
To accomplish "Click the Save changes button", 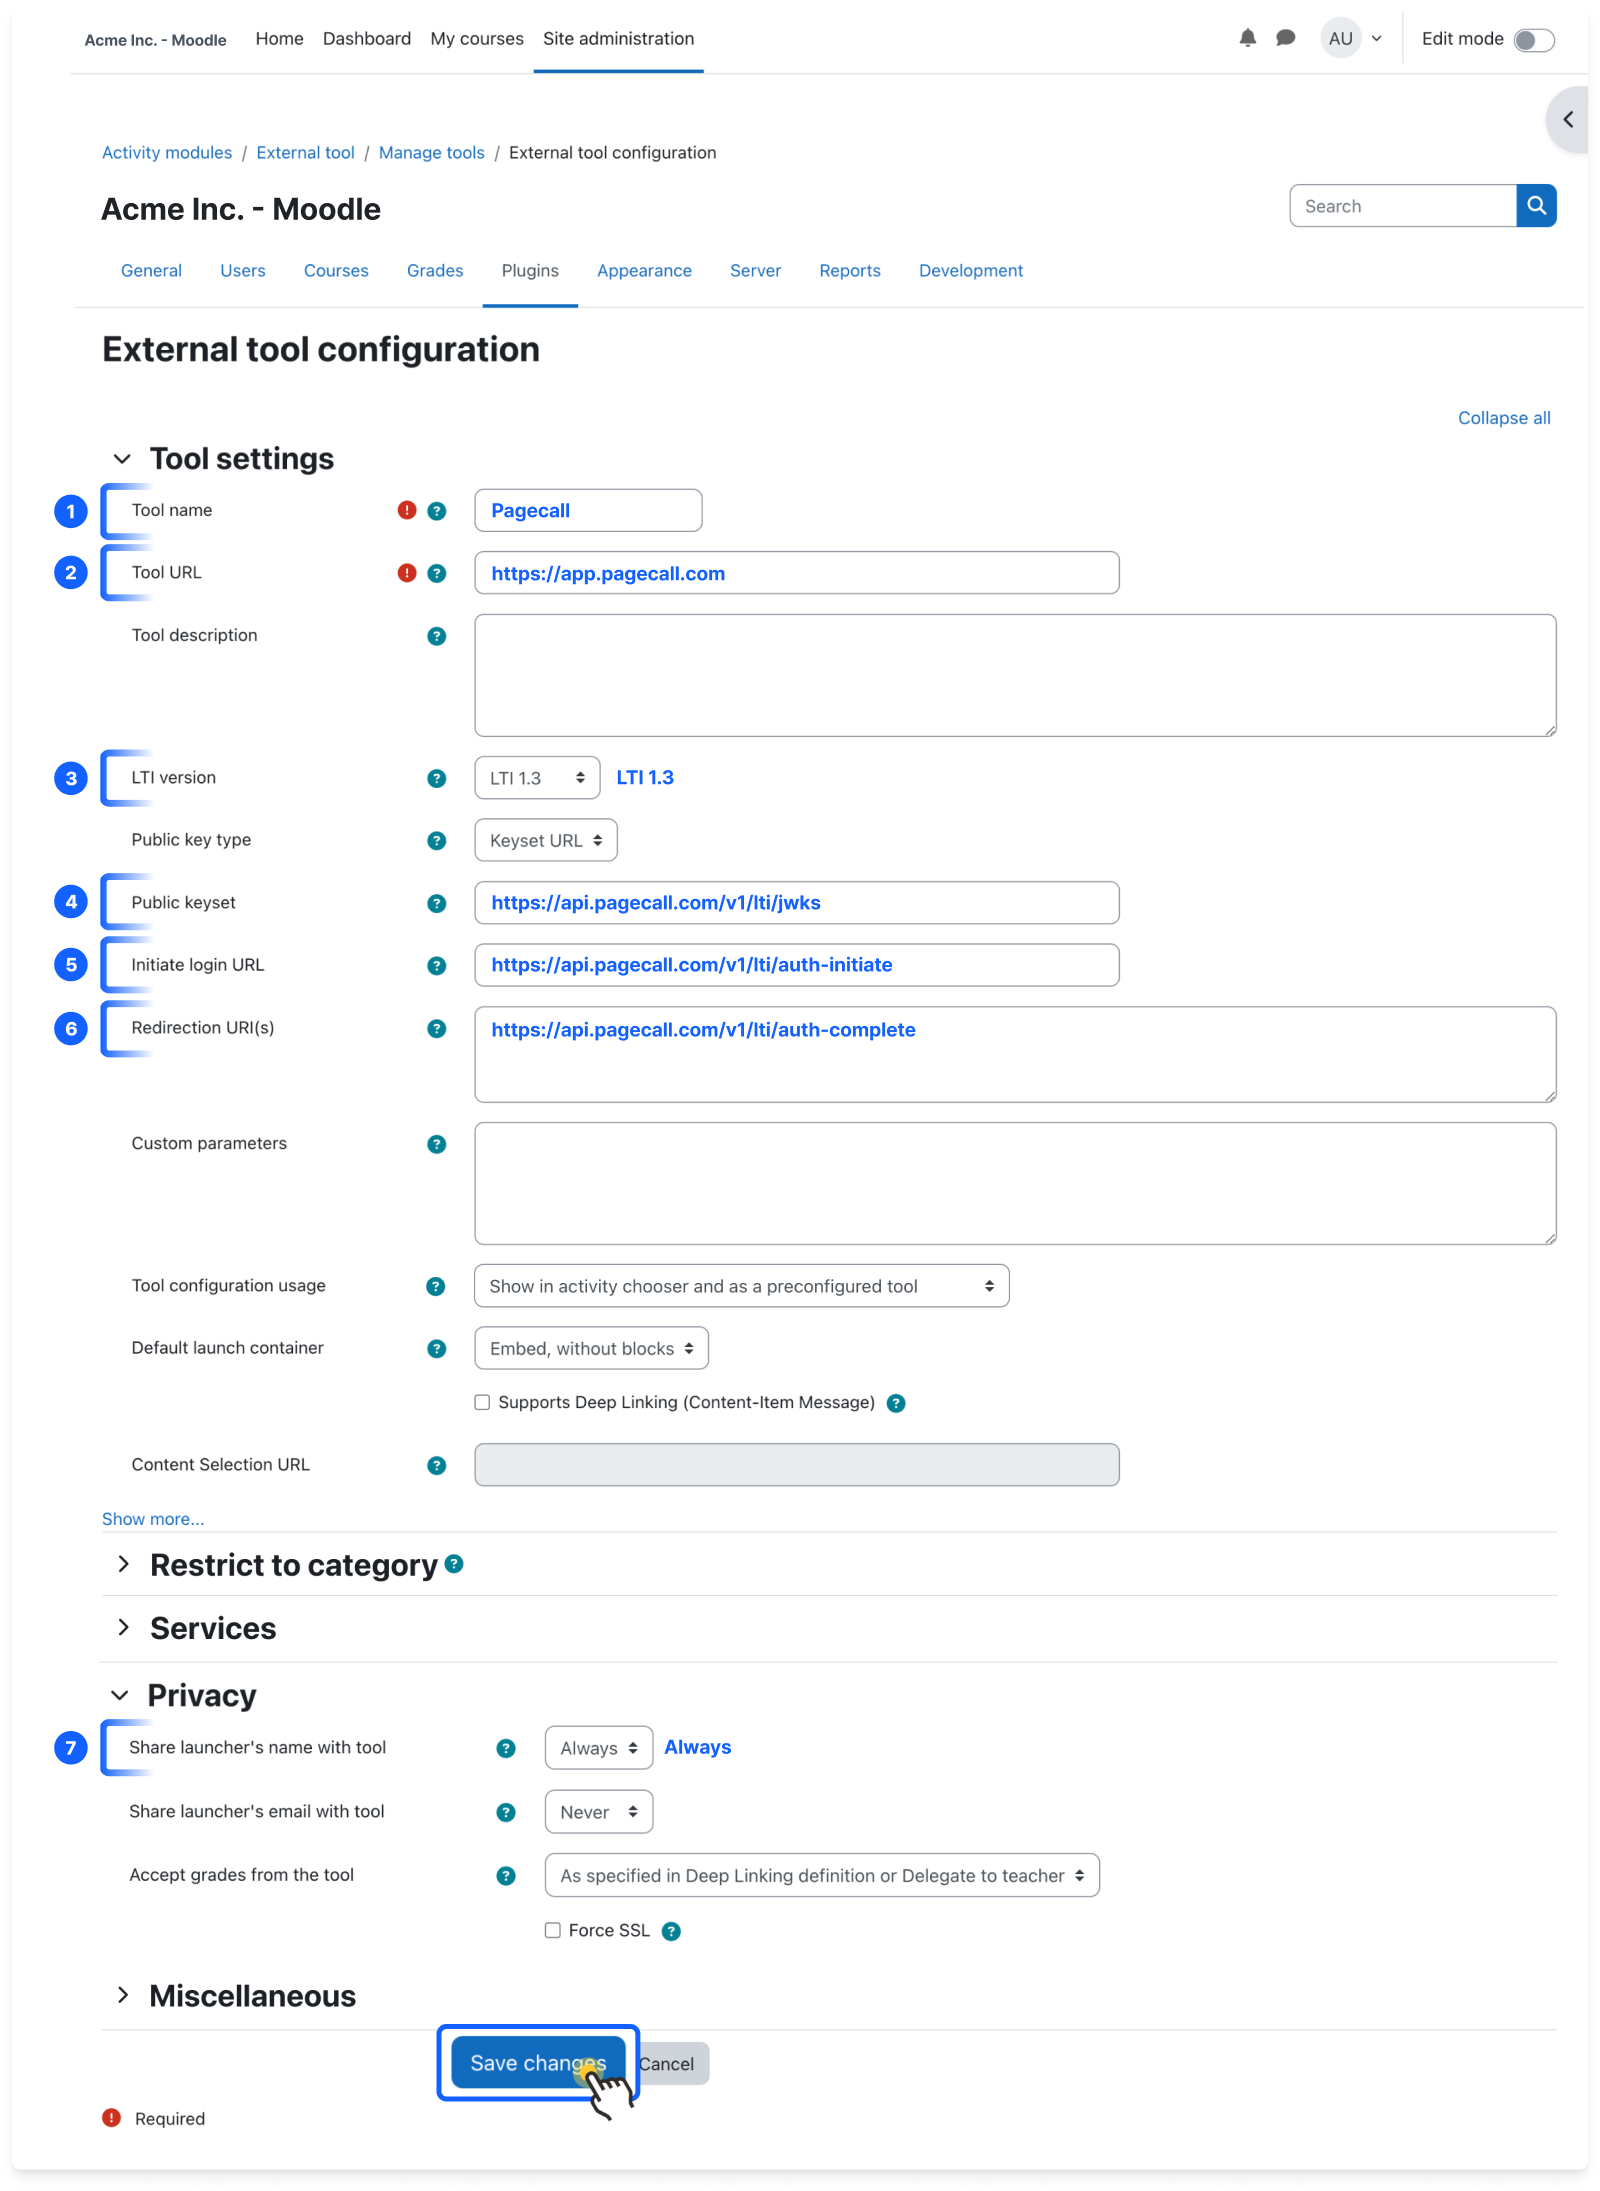I will click(538, 2063).
